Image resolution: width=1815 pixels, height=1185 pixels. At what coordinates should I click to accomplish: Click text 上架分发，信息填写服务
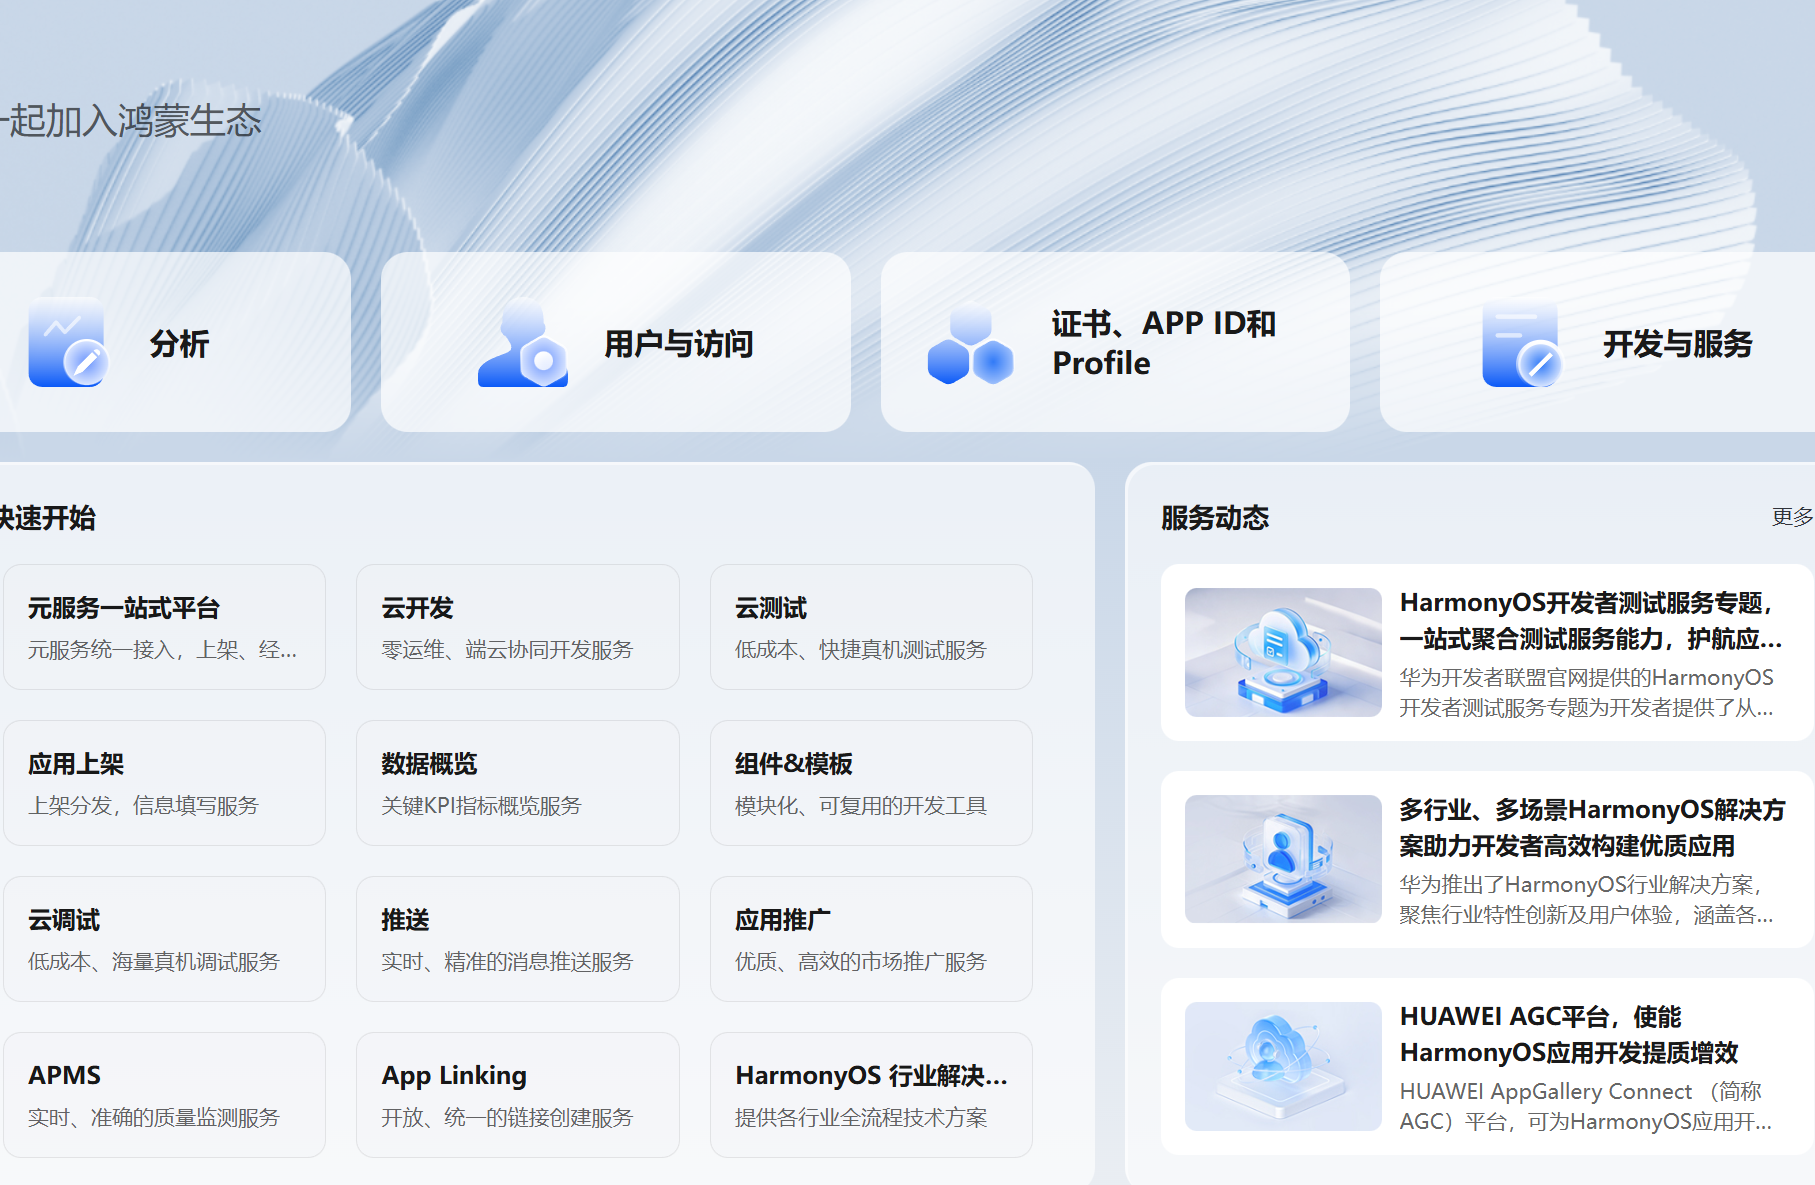[x=143, y=806]
